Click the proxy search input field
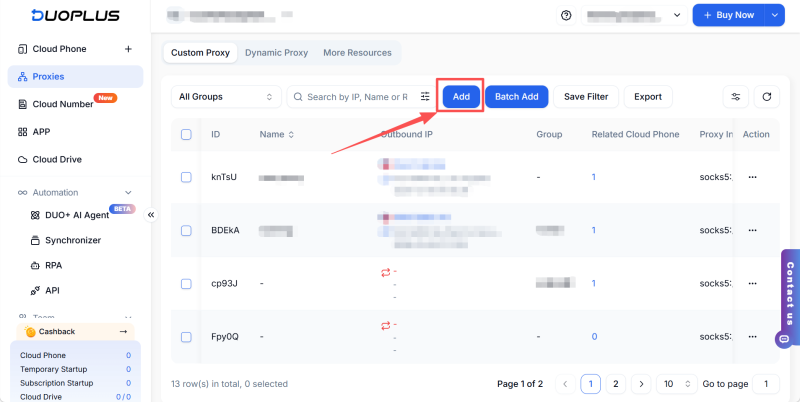The width and height of the screenshot is (800, 402). (x=357, y=97)
